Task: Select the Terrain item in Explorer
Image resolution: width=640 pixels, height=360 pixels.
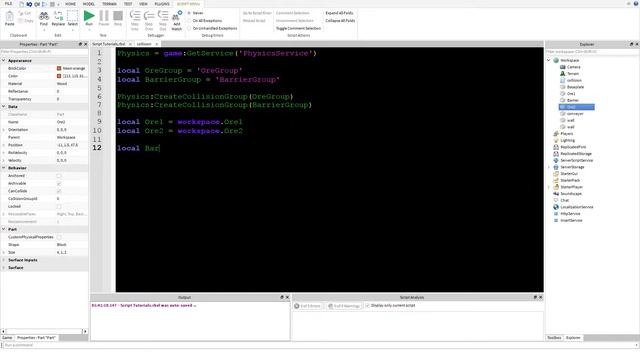Action: 573,73
